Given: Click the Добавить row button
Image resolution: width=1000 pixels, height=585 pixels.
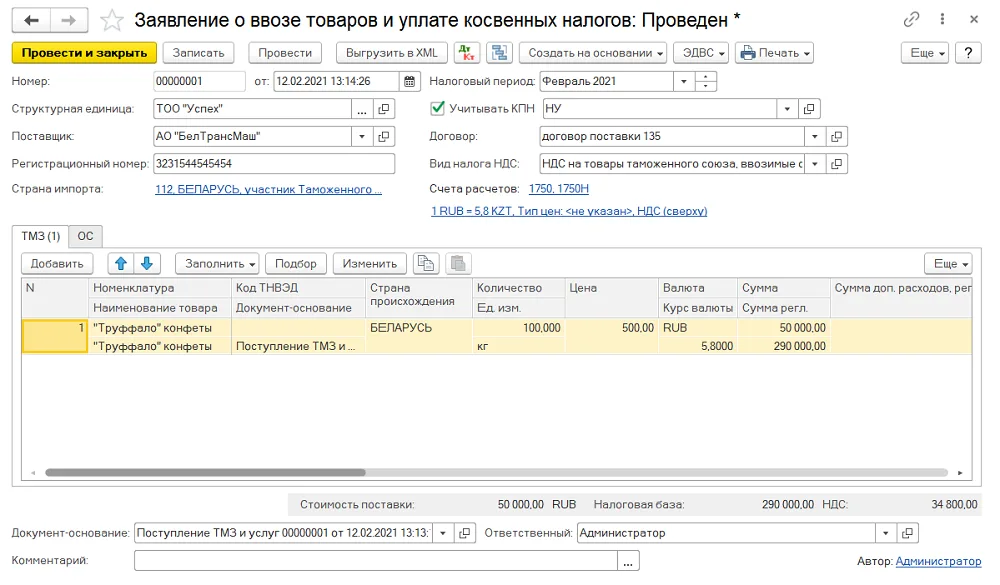Looking at the screenshot, I should coord(57,263).
